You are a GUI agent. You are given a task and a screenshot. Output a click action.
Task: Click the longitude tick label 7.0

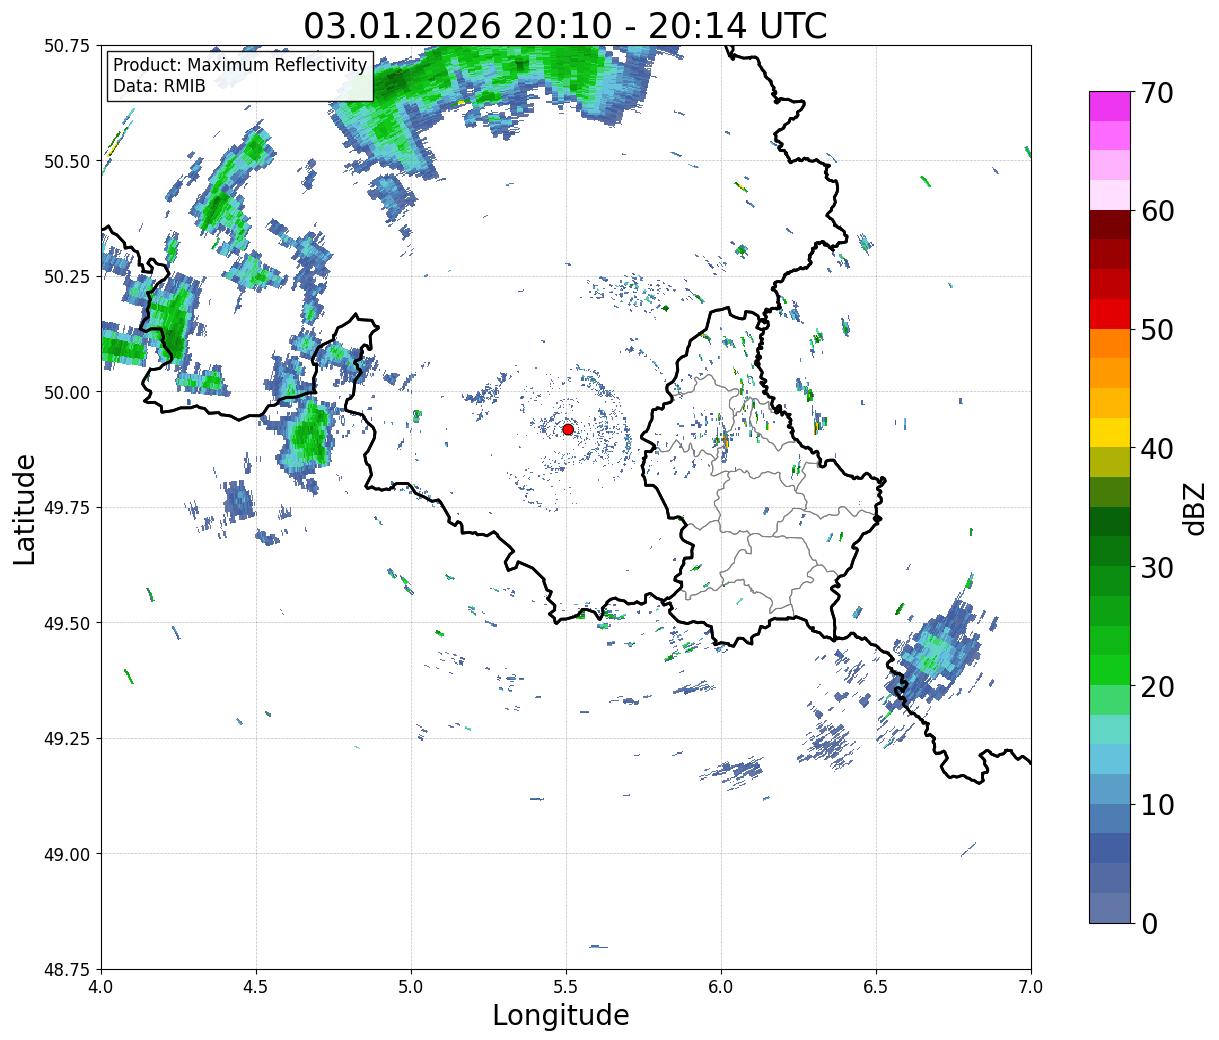(x=1031, y=986)
